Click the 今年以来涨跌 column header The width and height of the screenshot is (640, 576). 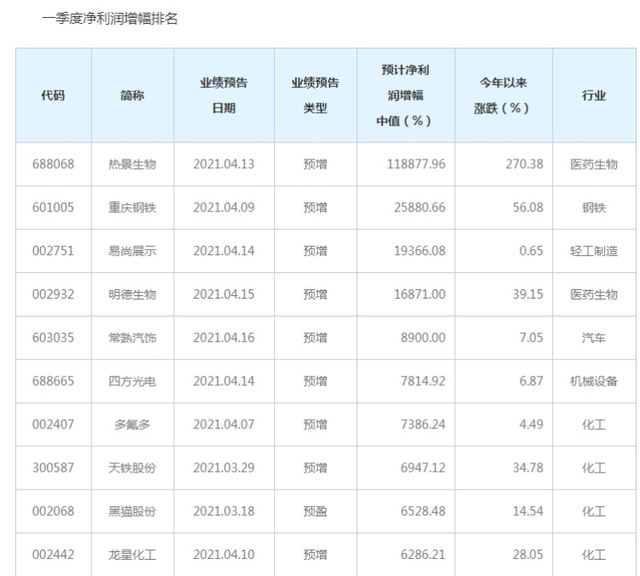(x=502, y=96)
